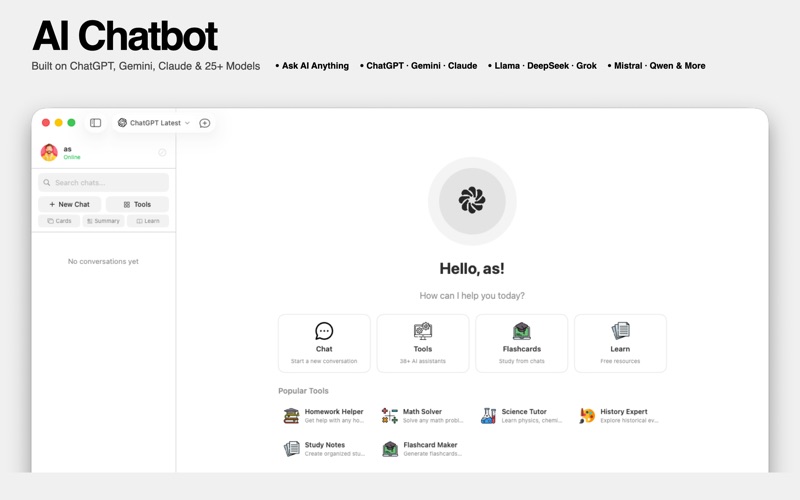
Task: Click the 'Study from chats' caption
Action: pyautogui.click(x=521, y=361)
